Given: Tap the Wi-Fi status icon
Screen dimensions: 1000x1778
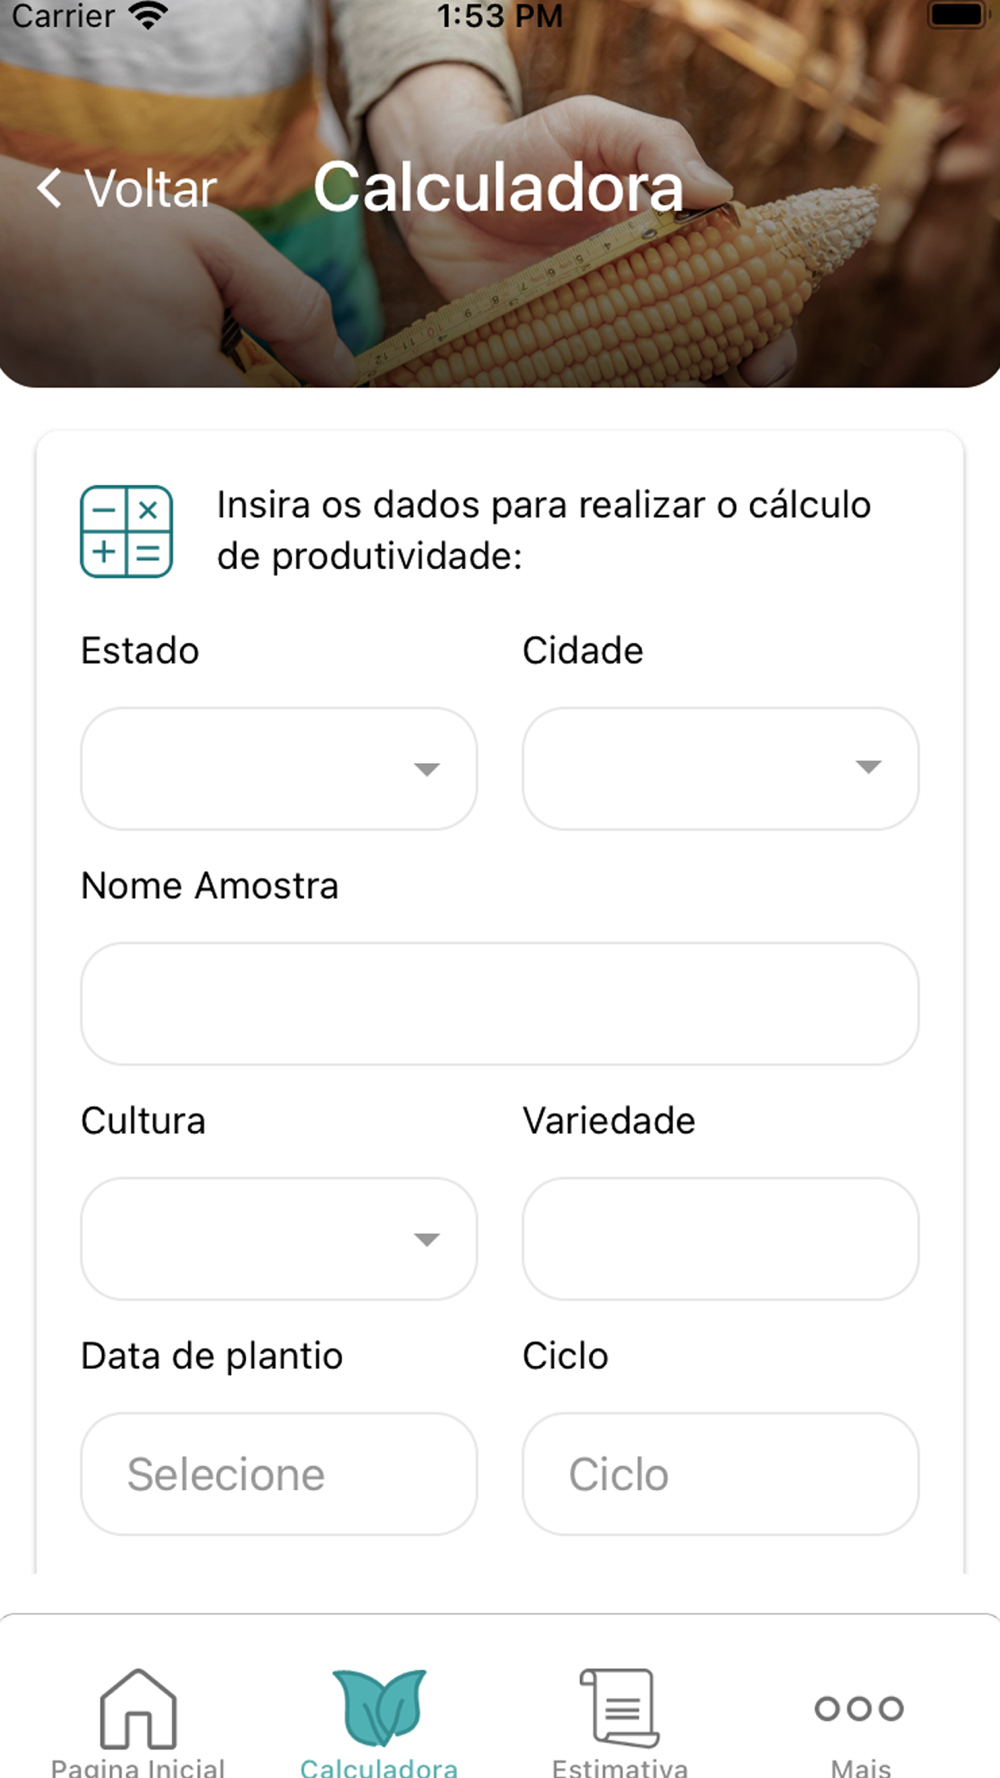Looking at the screenshot, I should [148, 16].
